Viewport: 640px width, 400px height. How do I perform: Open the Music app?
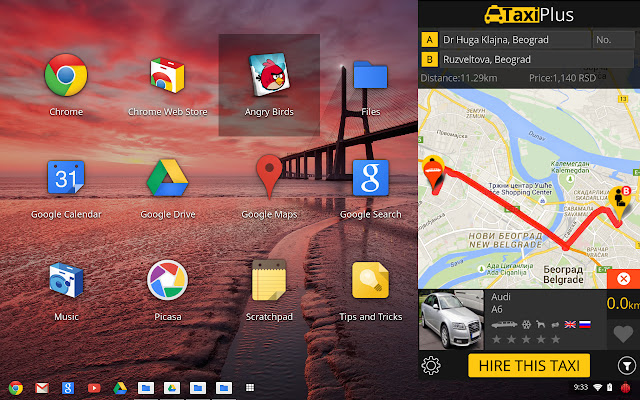pos(66,280)
